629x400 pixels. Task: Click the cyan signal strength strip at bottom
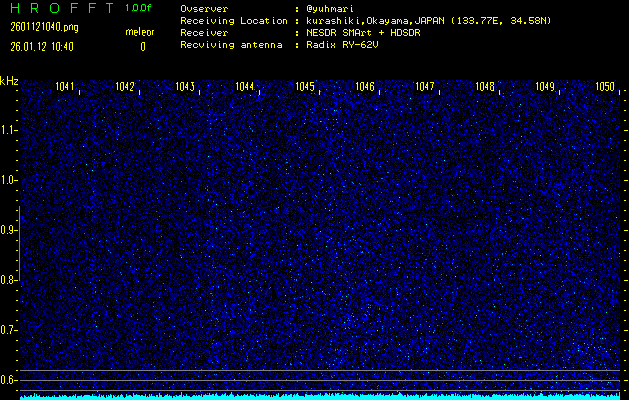pyautogui.click(x=320, y=397)
